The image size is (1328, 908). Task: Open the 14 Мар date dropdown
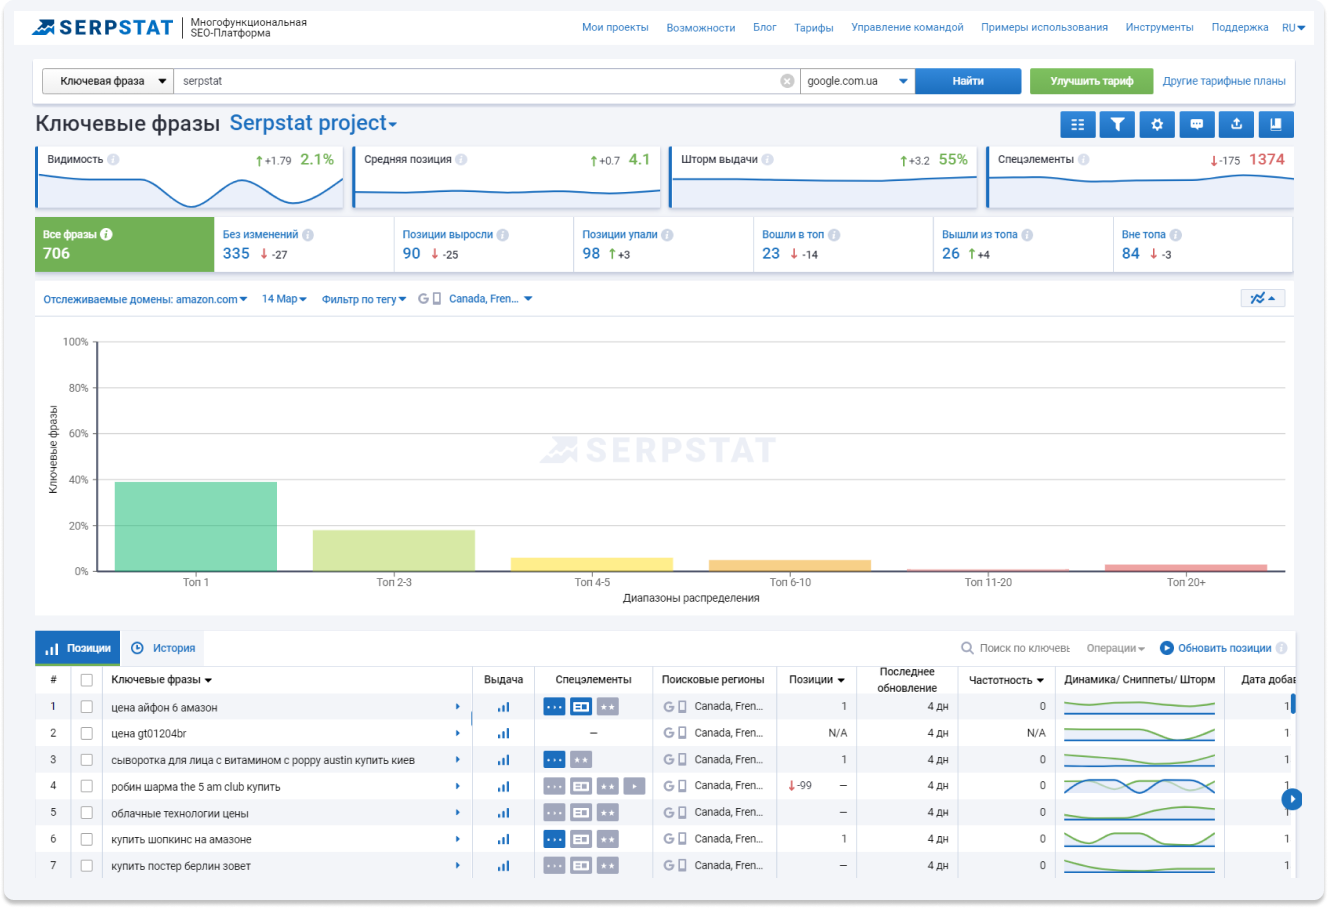[284, 299]
